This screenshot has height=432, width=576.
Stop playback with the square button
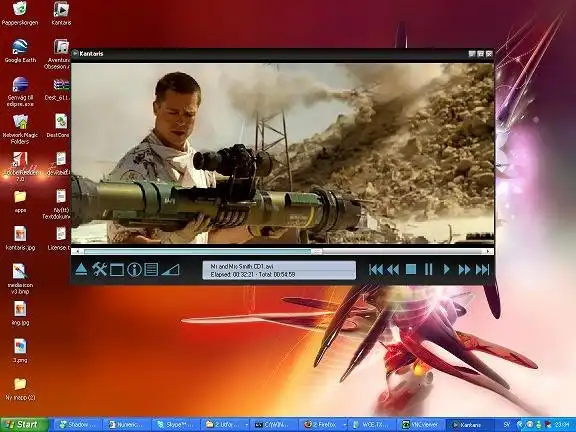pos(411,270)
